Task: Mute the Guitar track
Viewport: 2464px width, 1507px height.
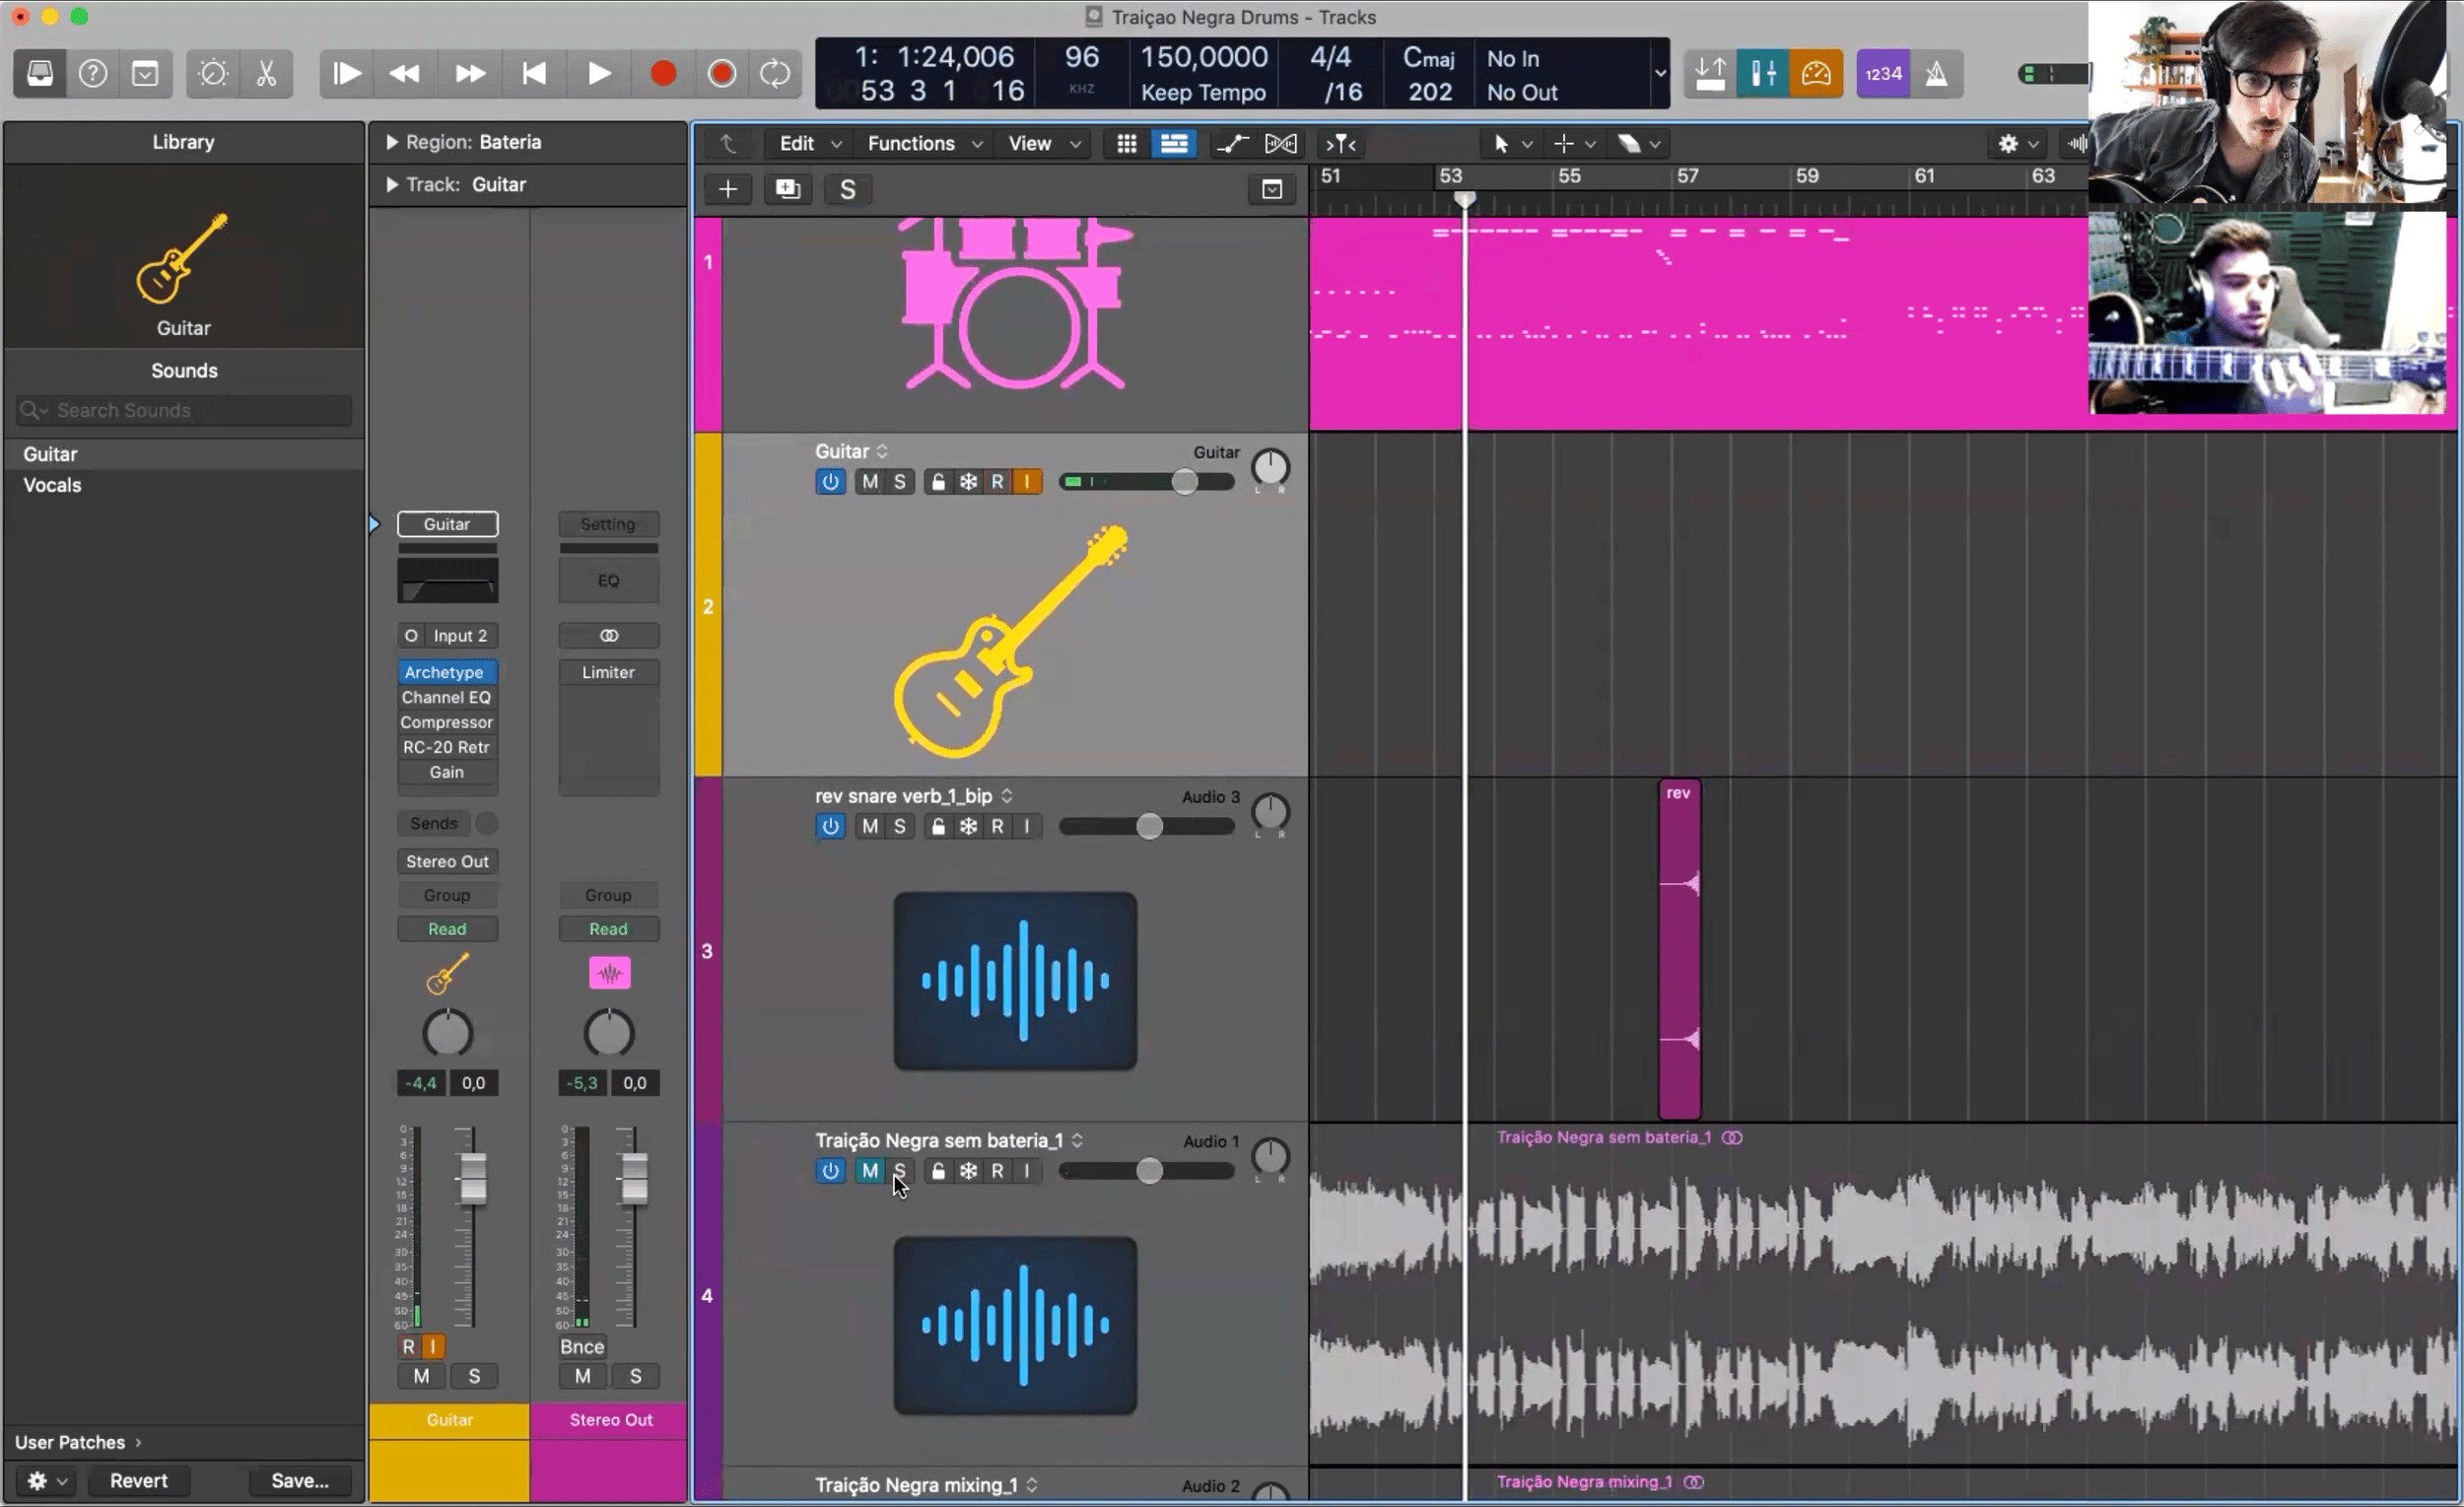Action: tap(870, 482)
